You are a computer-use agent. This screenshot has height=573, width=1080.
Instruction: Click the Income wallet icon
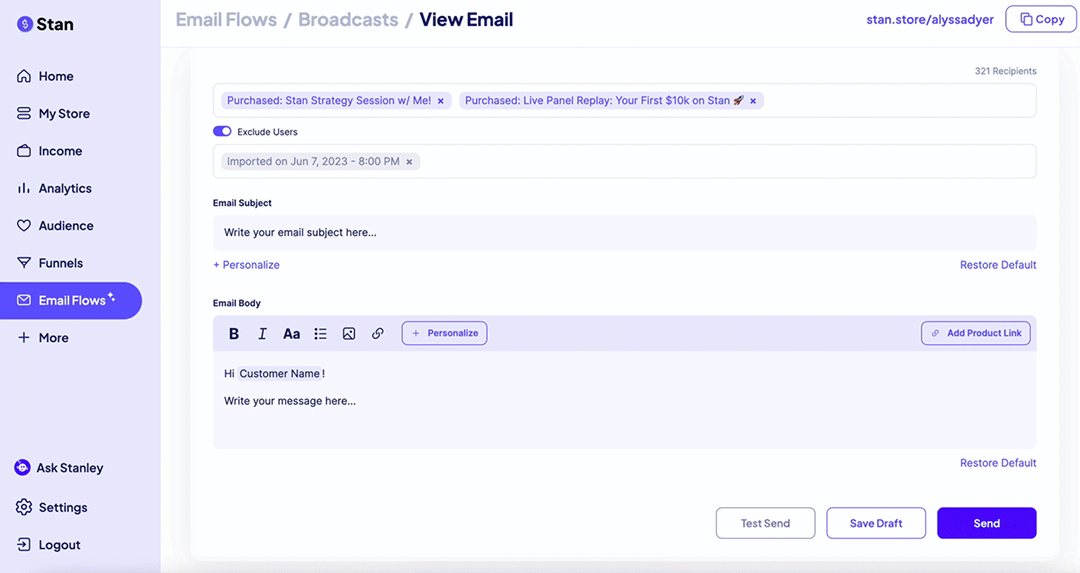point(24,150)
